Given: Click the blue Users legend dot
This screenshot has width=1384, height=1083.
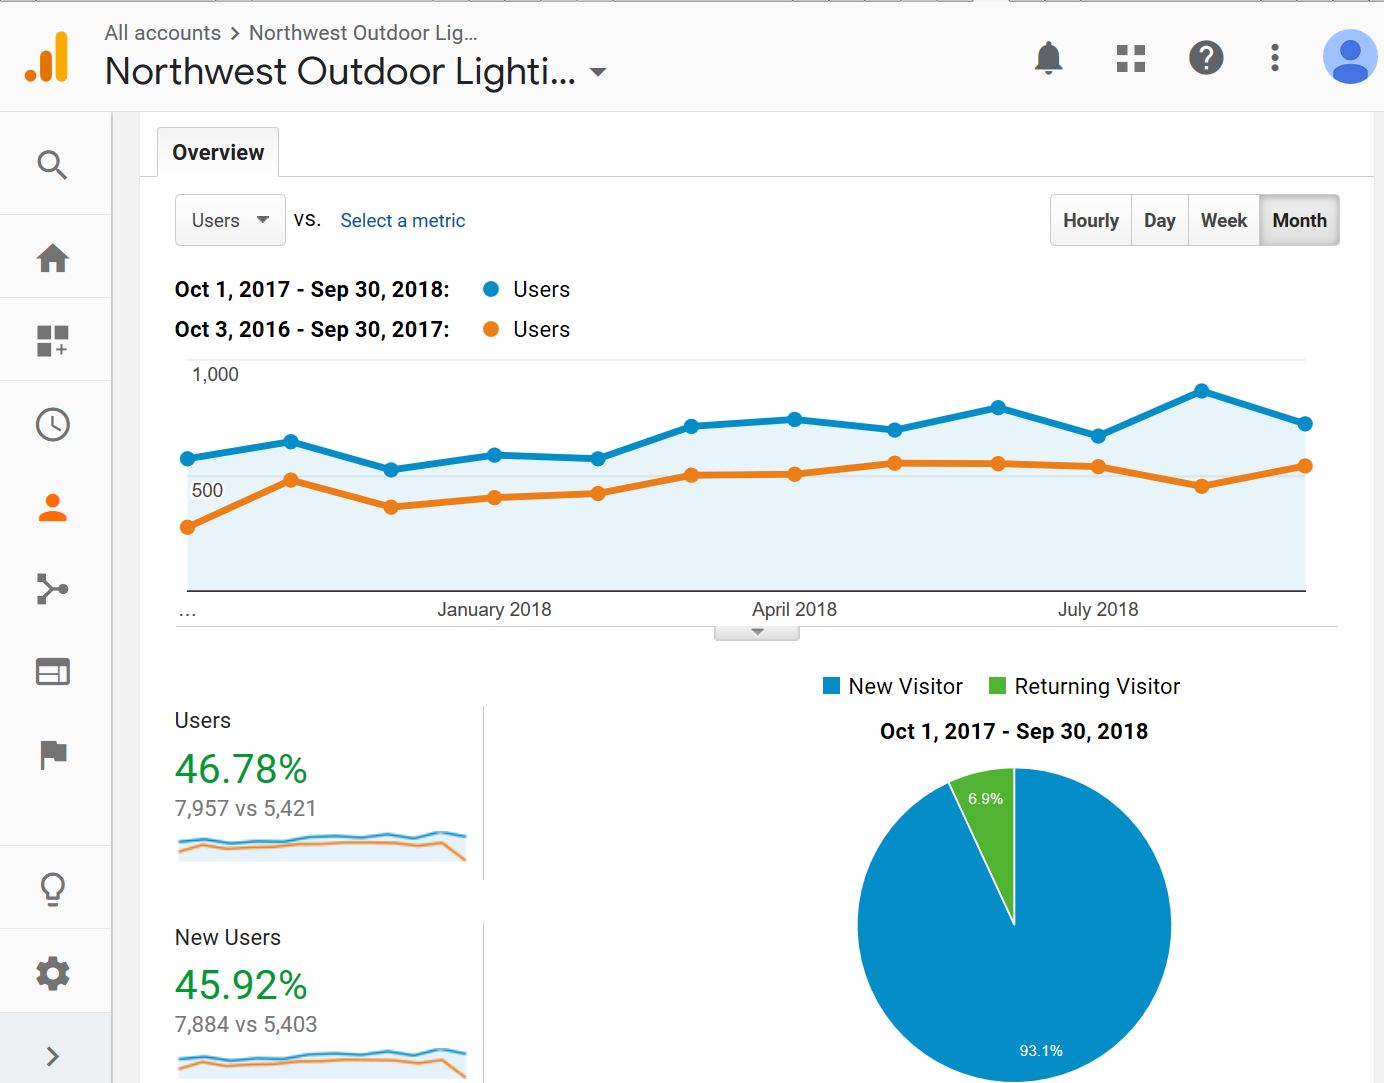Looking at the screenshot, I should point(491,289).
